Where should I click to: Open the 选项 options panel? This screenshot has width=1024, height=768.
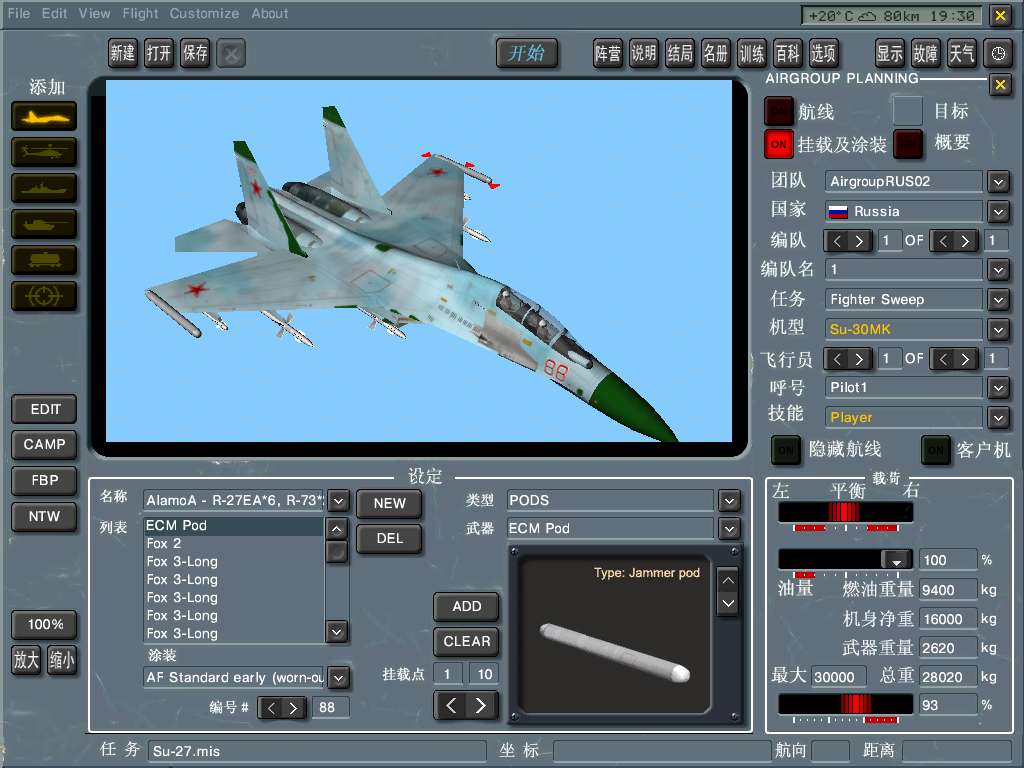coord(824,53)
